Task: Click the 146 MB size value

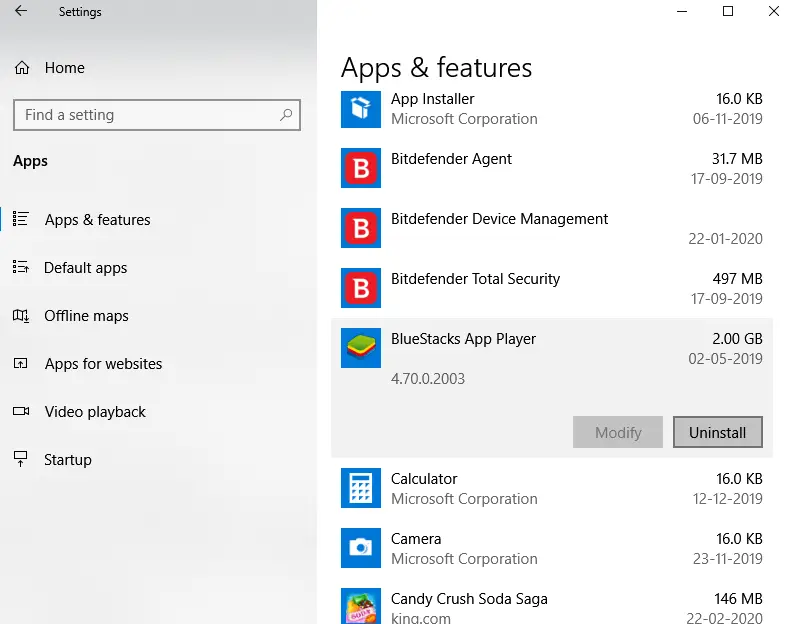Action: [x=738, y=599]
